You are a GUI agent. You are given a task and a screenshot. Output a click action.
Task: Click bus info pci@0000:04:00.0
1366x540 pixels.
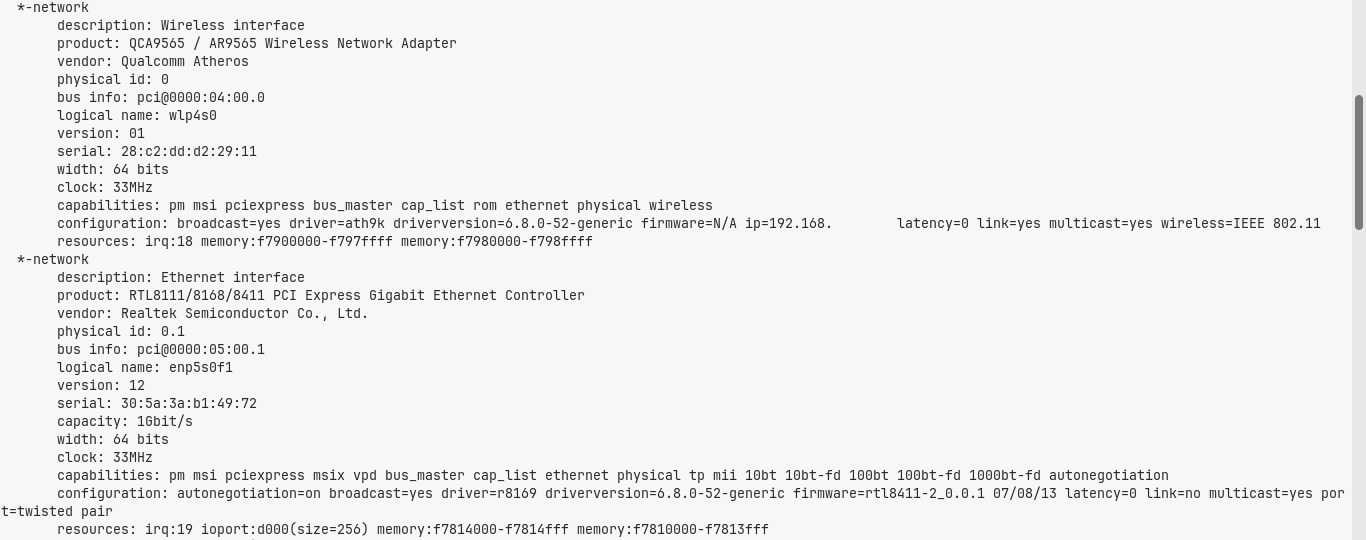tap(201, 98)
